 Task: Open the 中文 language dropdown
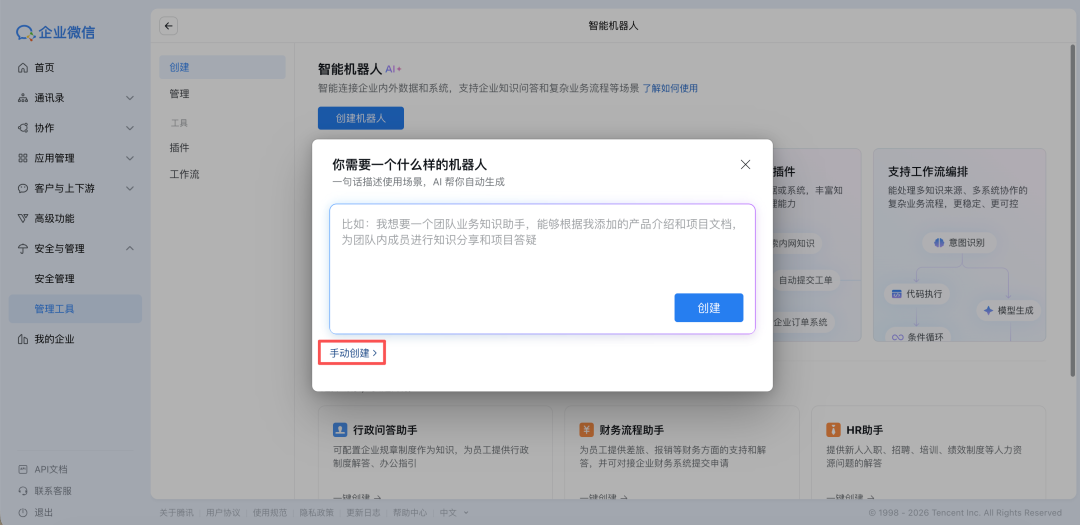click(454, 513)
